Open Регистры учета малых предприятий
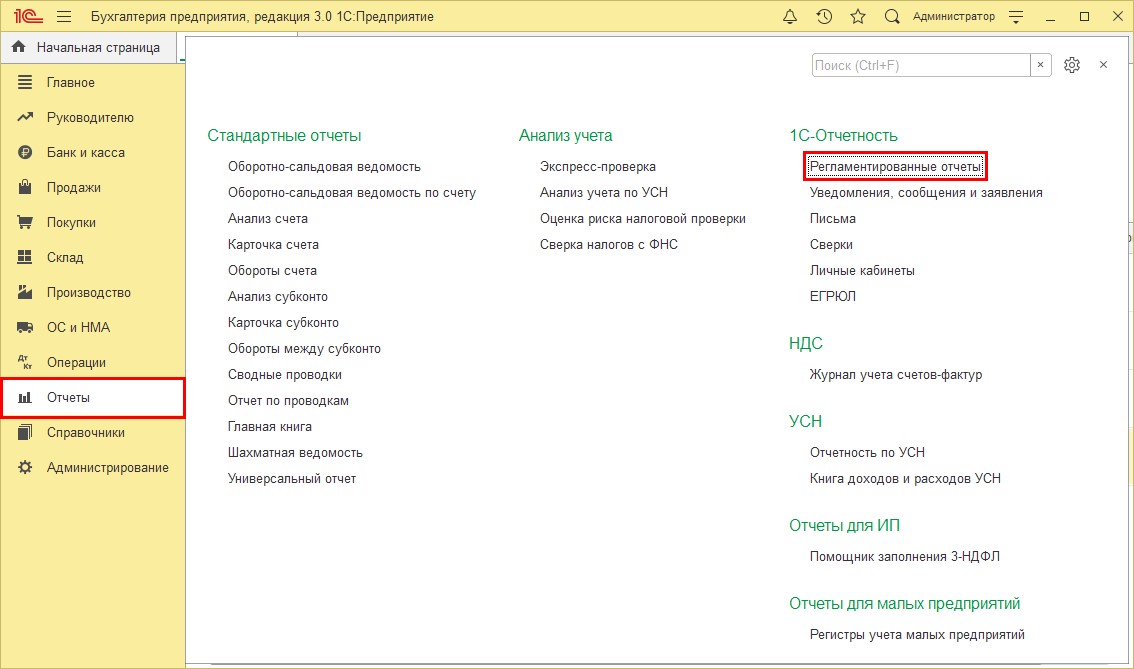Viewport: 1134px width, 669px height. tap(917, 635)
